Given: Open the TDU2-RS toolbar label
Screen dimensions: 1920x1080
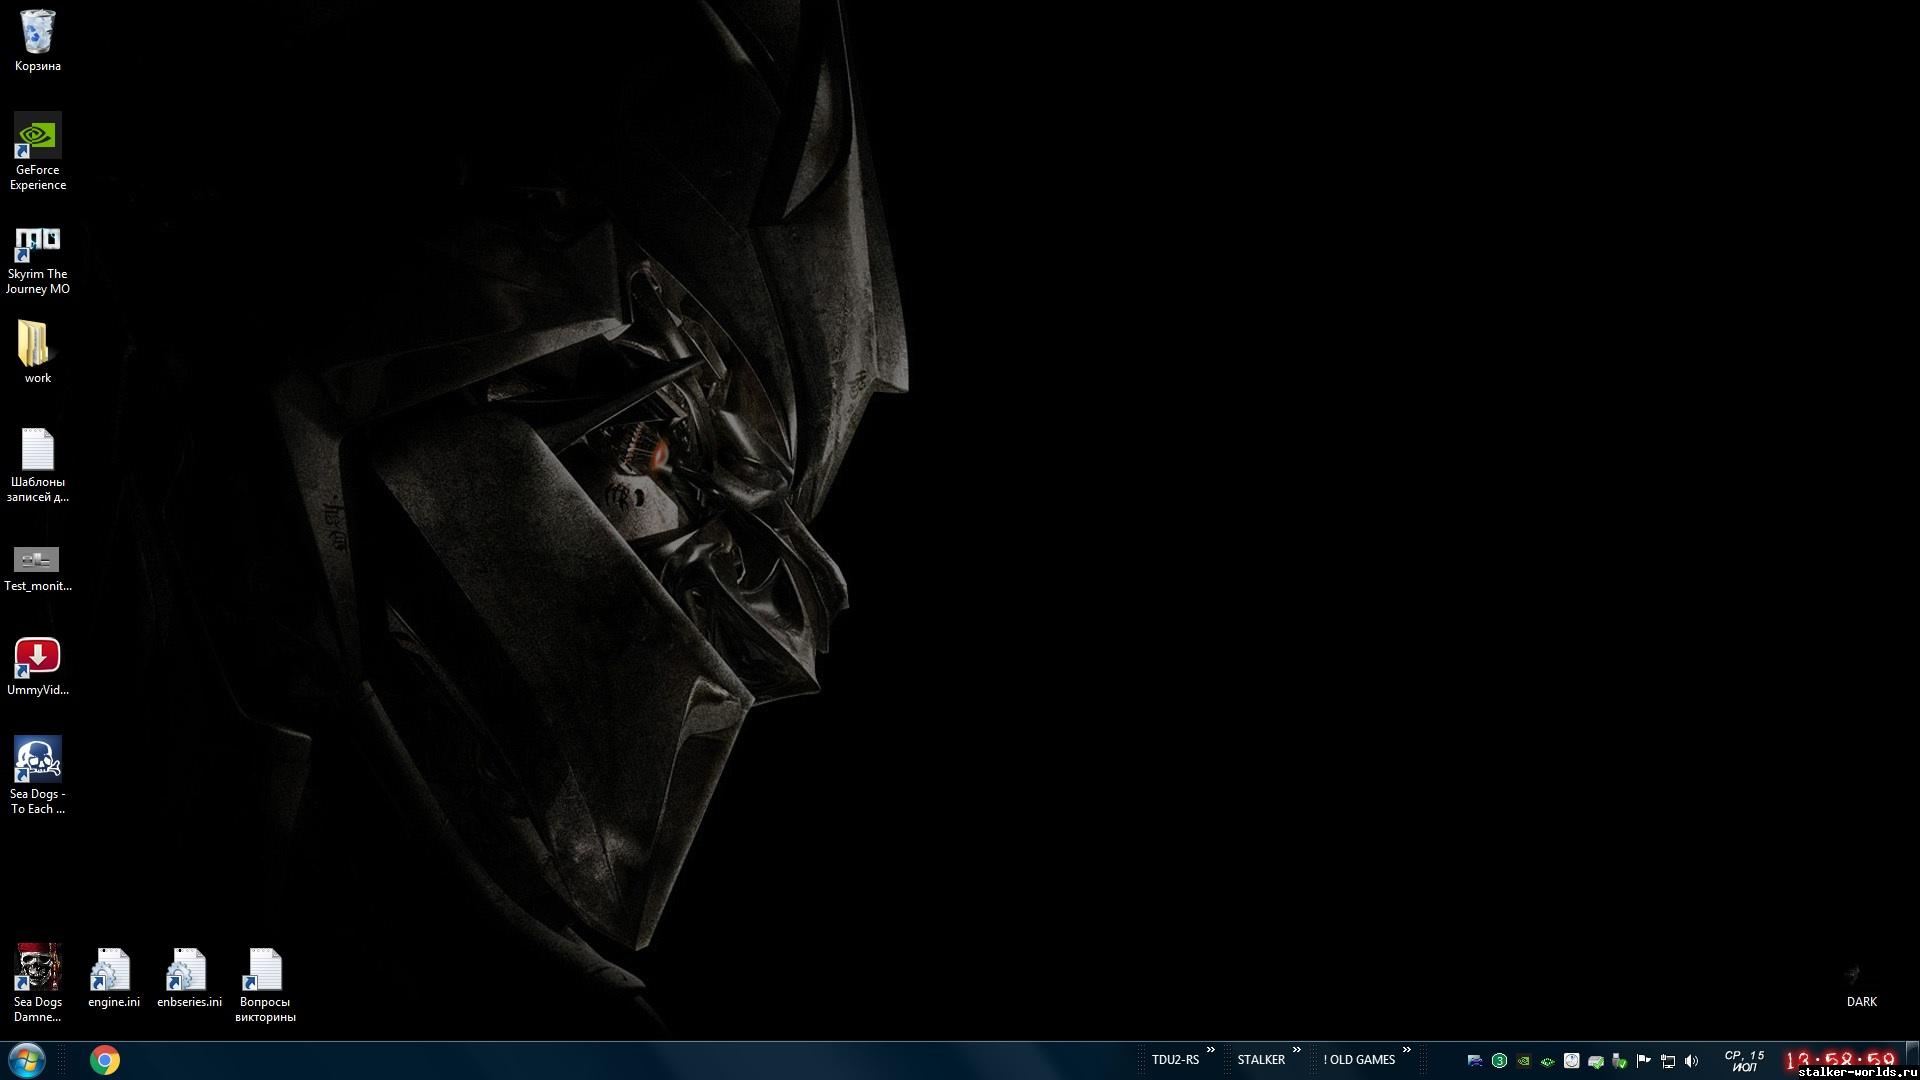Looking at the screenshot, I should tap(1175, 1060).
